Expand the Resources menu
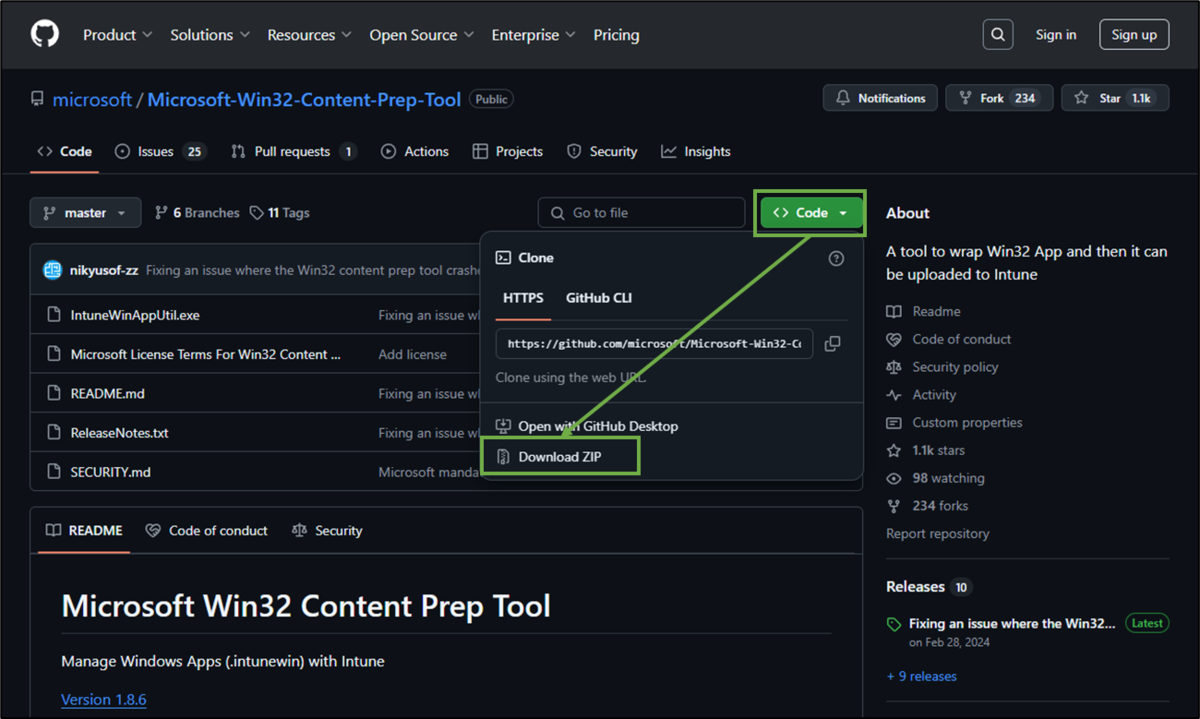 (x=309, y=34)
